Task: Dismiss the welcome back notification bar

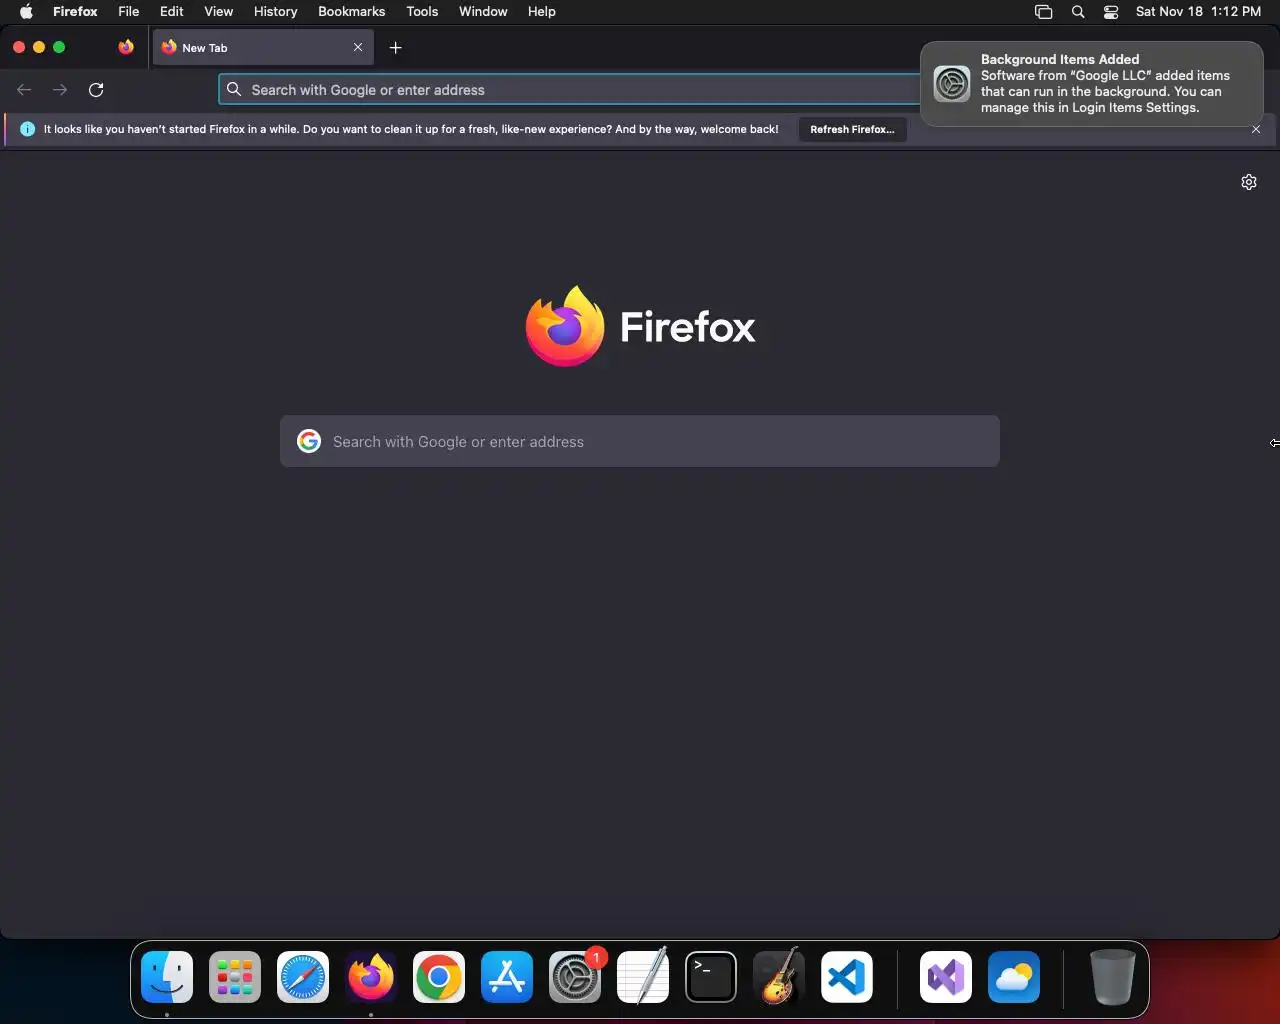Action: pyautogui.click(x=1256, y=130)
